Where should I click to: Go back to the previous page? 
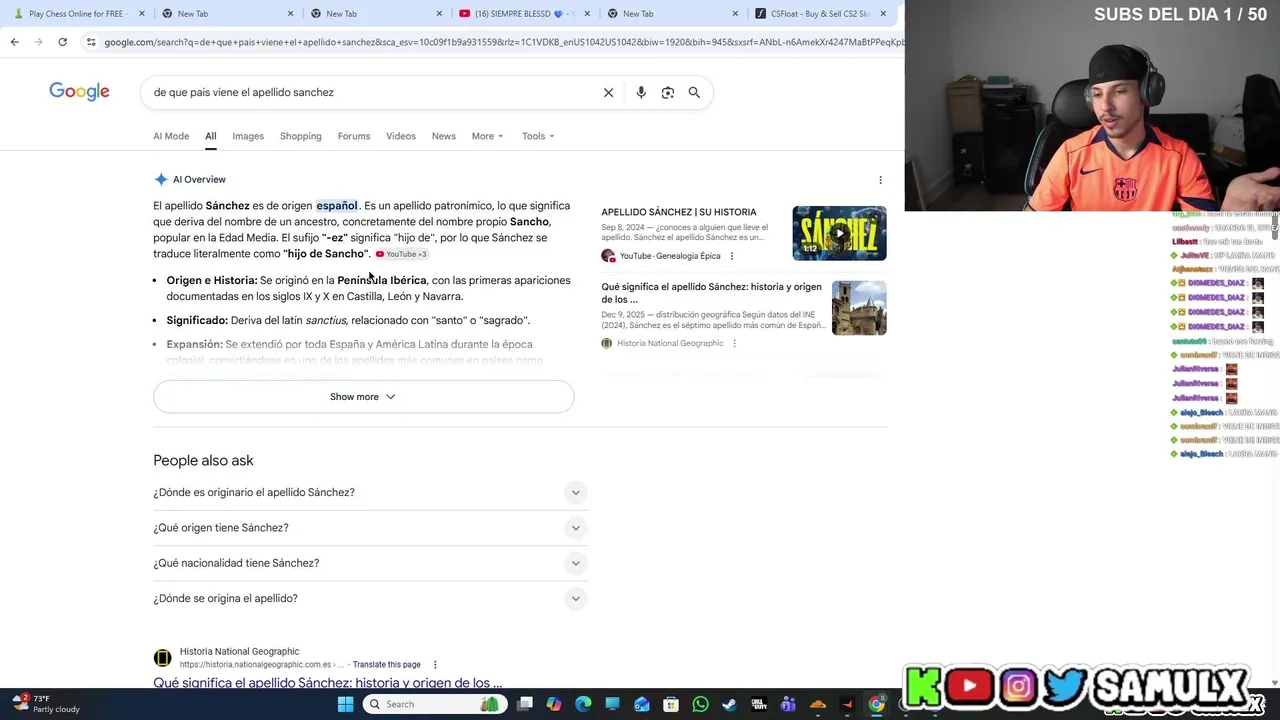pos(14,42)
